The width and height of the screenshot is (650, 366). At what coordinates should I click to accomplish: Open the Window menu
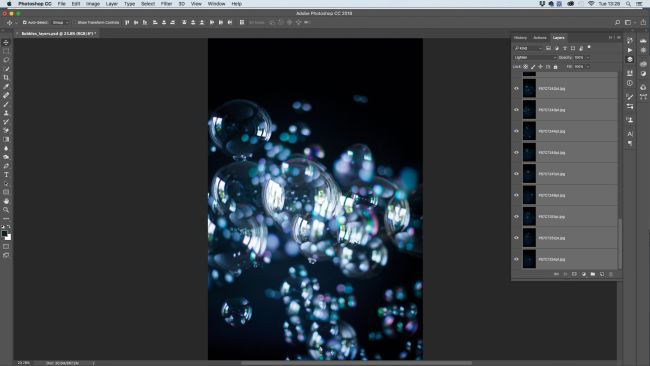[216, 4]
